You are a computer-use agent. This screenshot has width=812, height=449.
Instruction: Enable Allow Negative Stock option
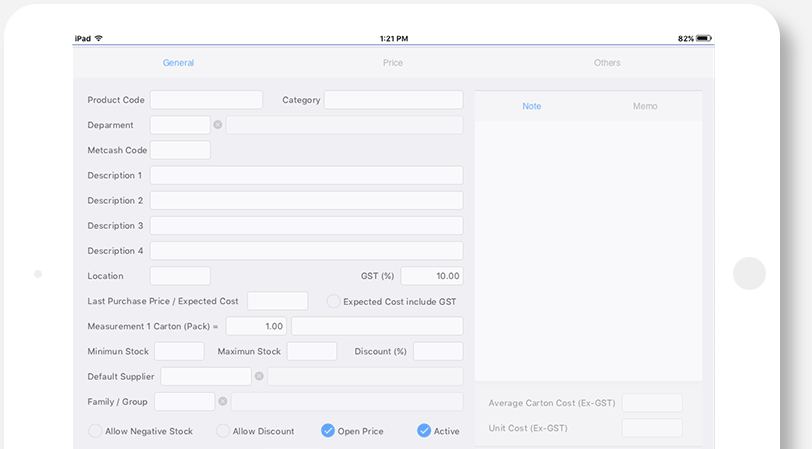[95, 431]
